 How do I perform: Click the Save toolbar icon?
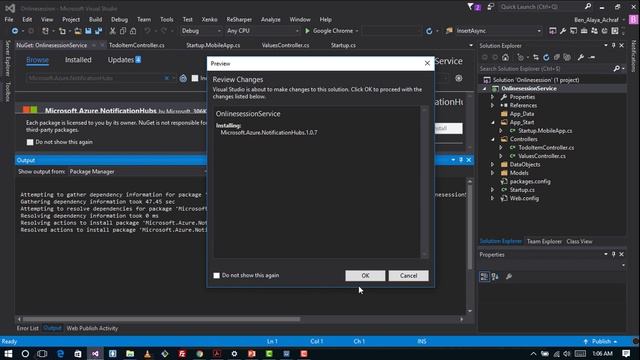[88, 31]
